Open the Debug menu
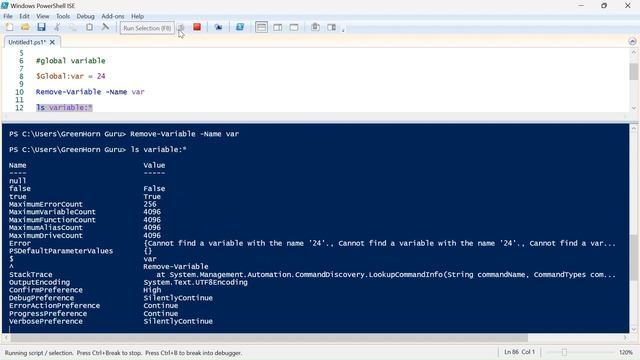Image resolution: width=640 pixels, height=360 pixels. tap(85, 16)
